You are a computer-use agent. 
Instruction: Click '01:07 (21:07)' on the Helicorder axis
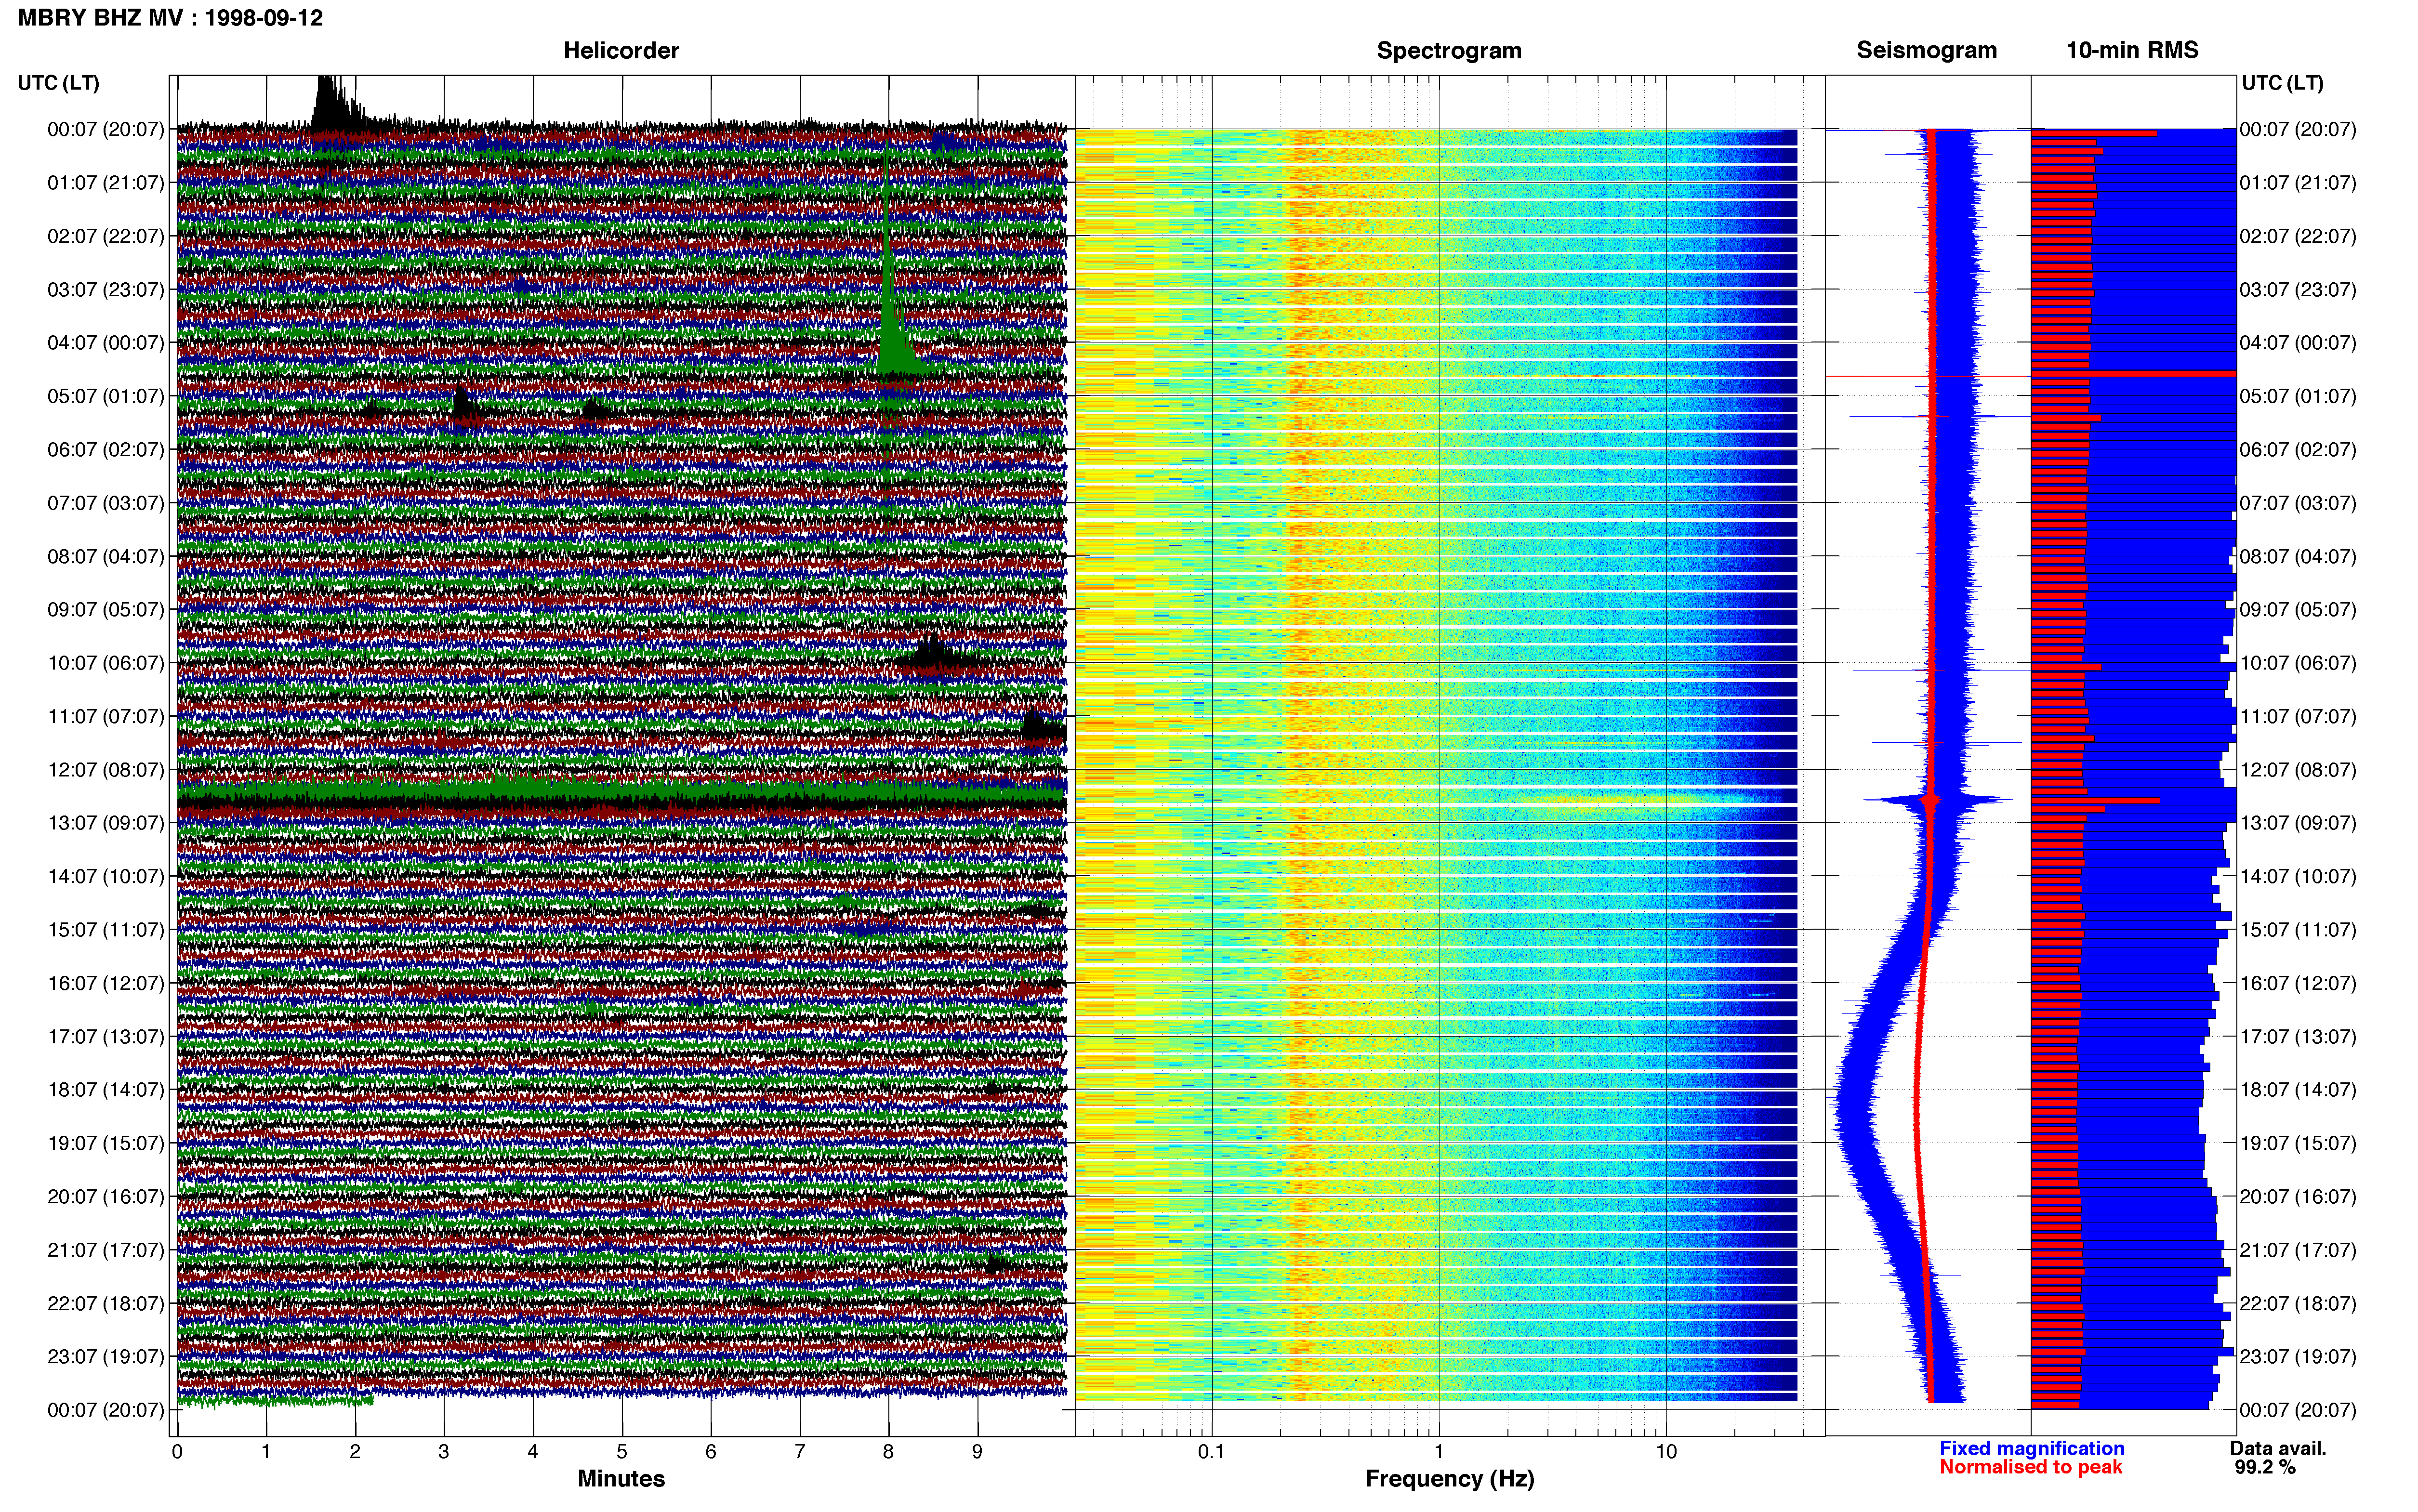105,183
